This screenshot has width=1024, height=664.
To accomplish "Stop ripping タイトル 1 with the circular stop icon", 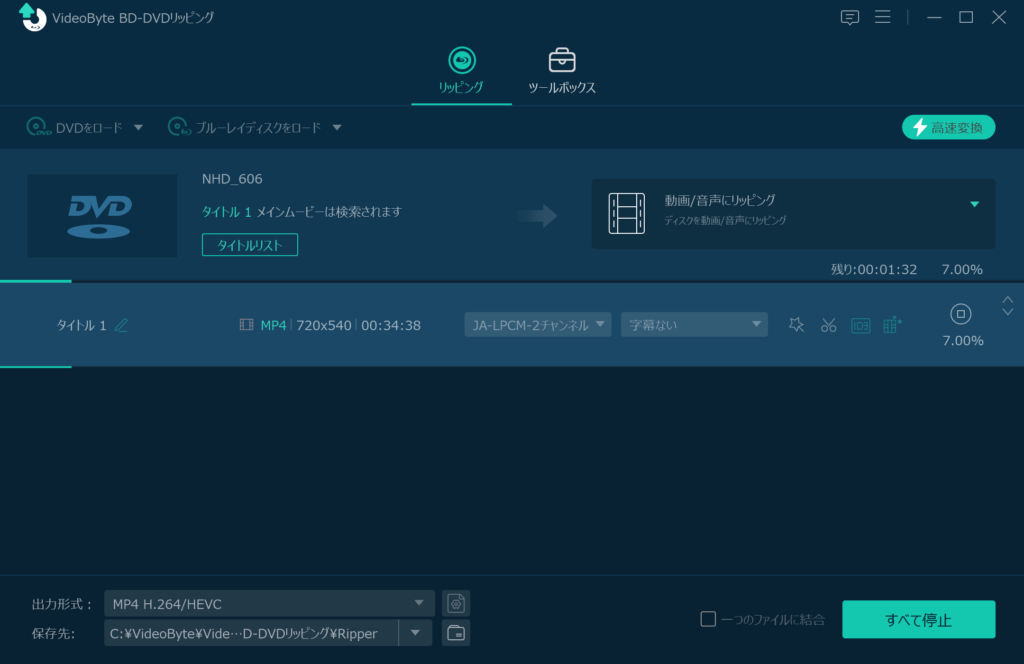I will click(960, 314).
